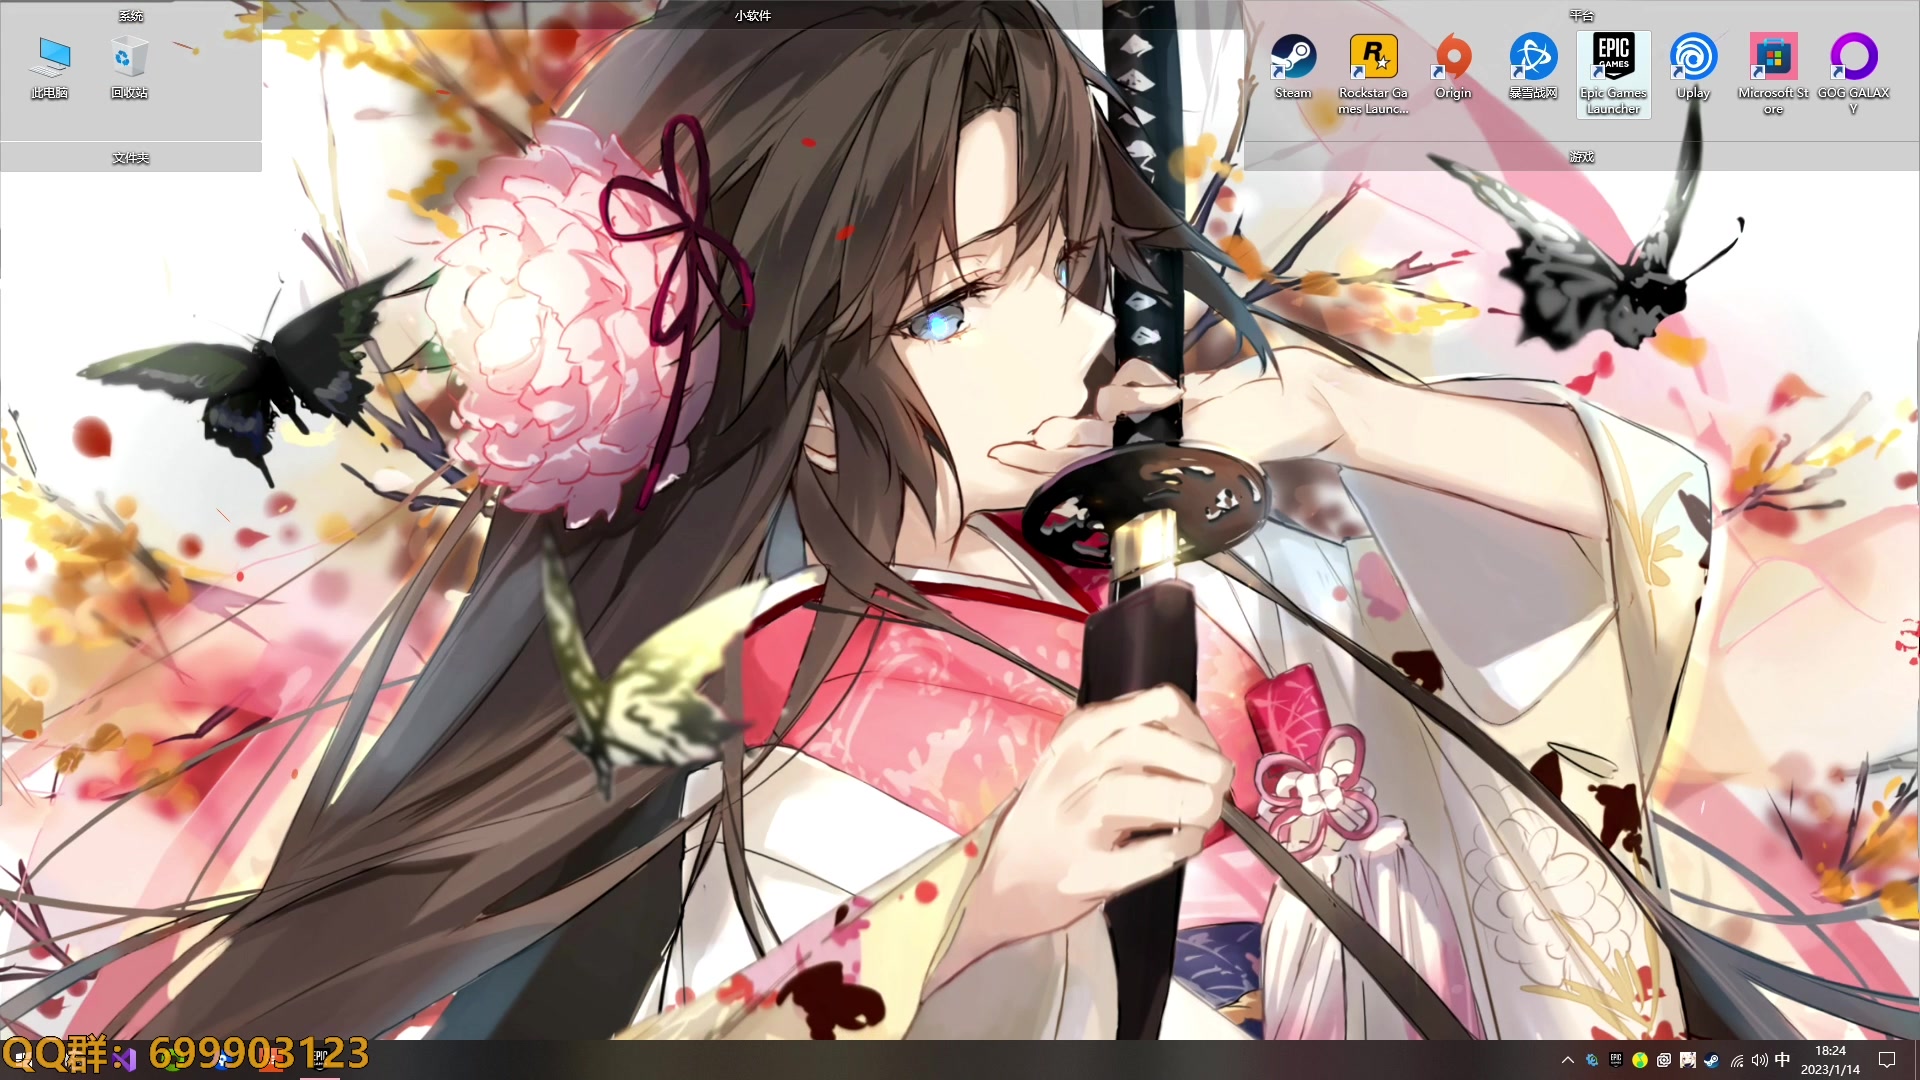Open the Steam desktop shortcut
The height and width of the screenshot is (1080, 1920).
(x=1293, y=58)
